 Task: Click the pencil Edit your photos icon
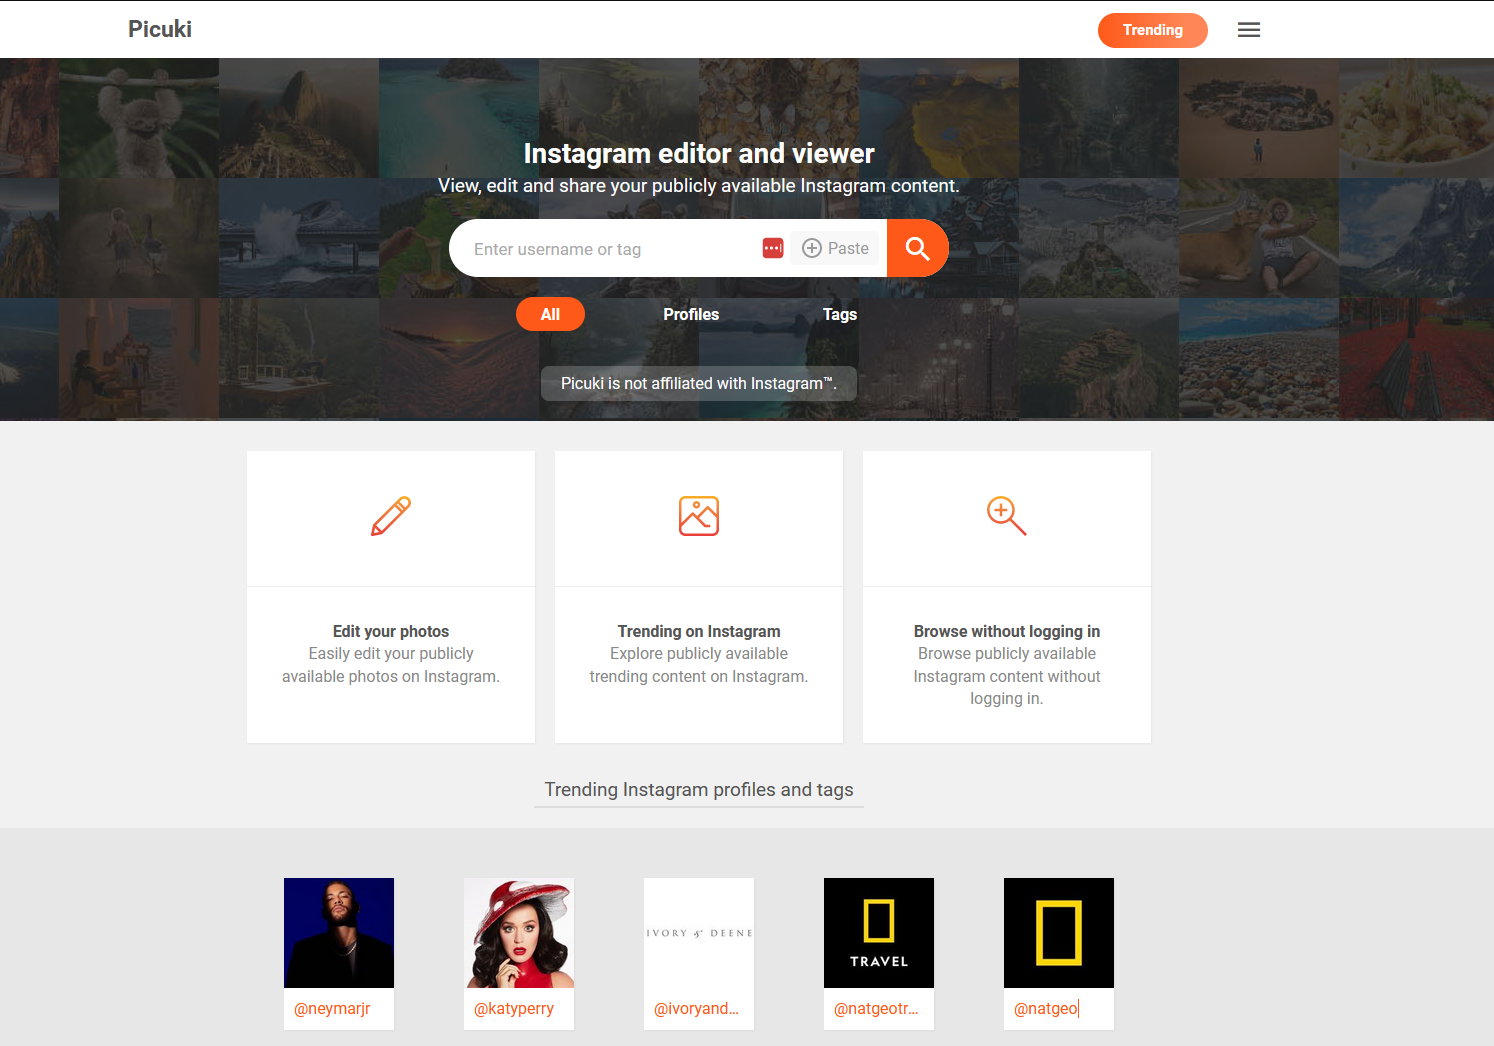pos(391,516)
